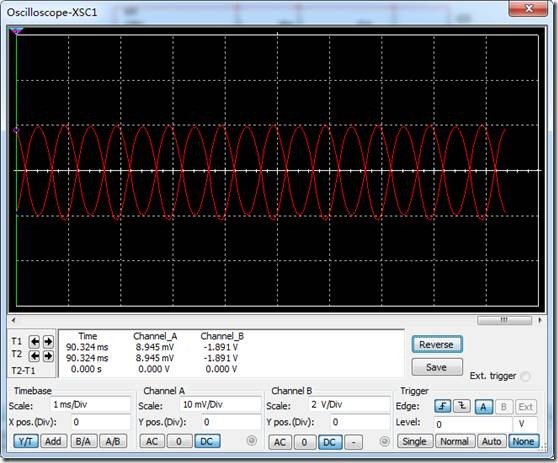Click the Channel B terminal indicator circle
558x463 pixels.
point(384,441)
